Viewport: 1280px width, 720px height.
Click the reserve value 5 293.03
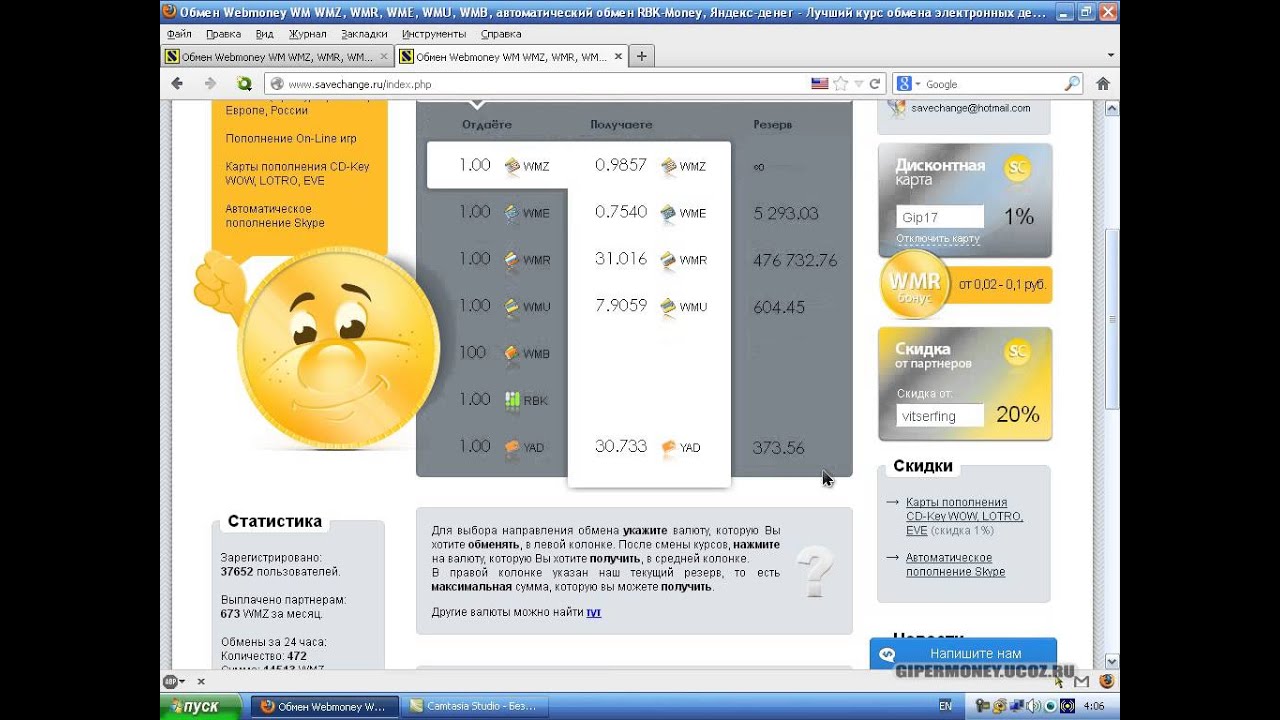point(786,213)
